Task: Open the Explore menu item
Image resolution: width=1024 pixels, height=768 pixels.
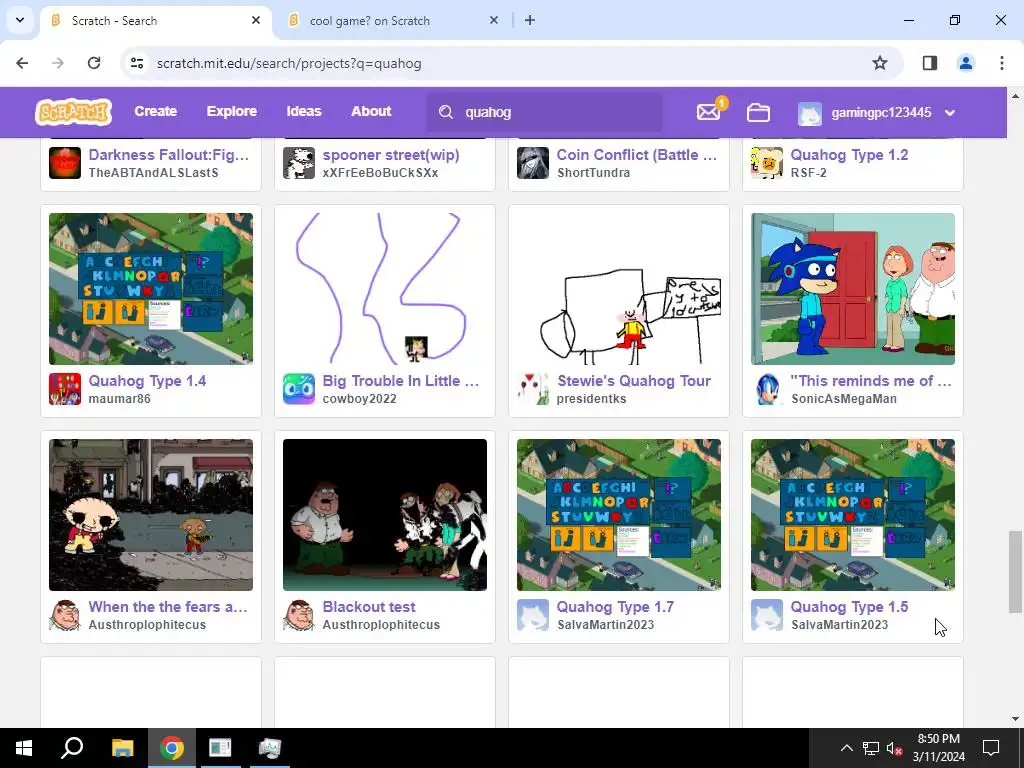Action: click(x=232, y=112)
